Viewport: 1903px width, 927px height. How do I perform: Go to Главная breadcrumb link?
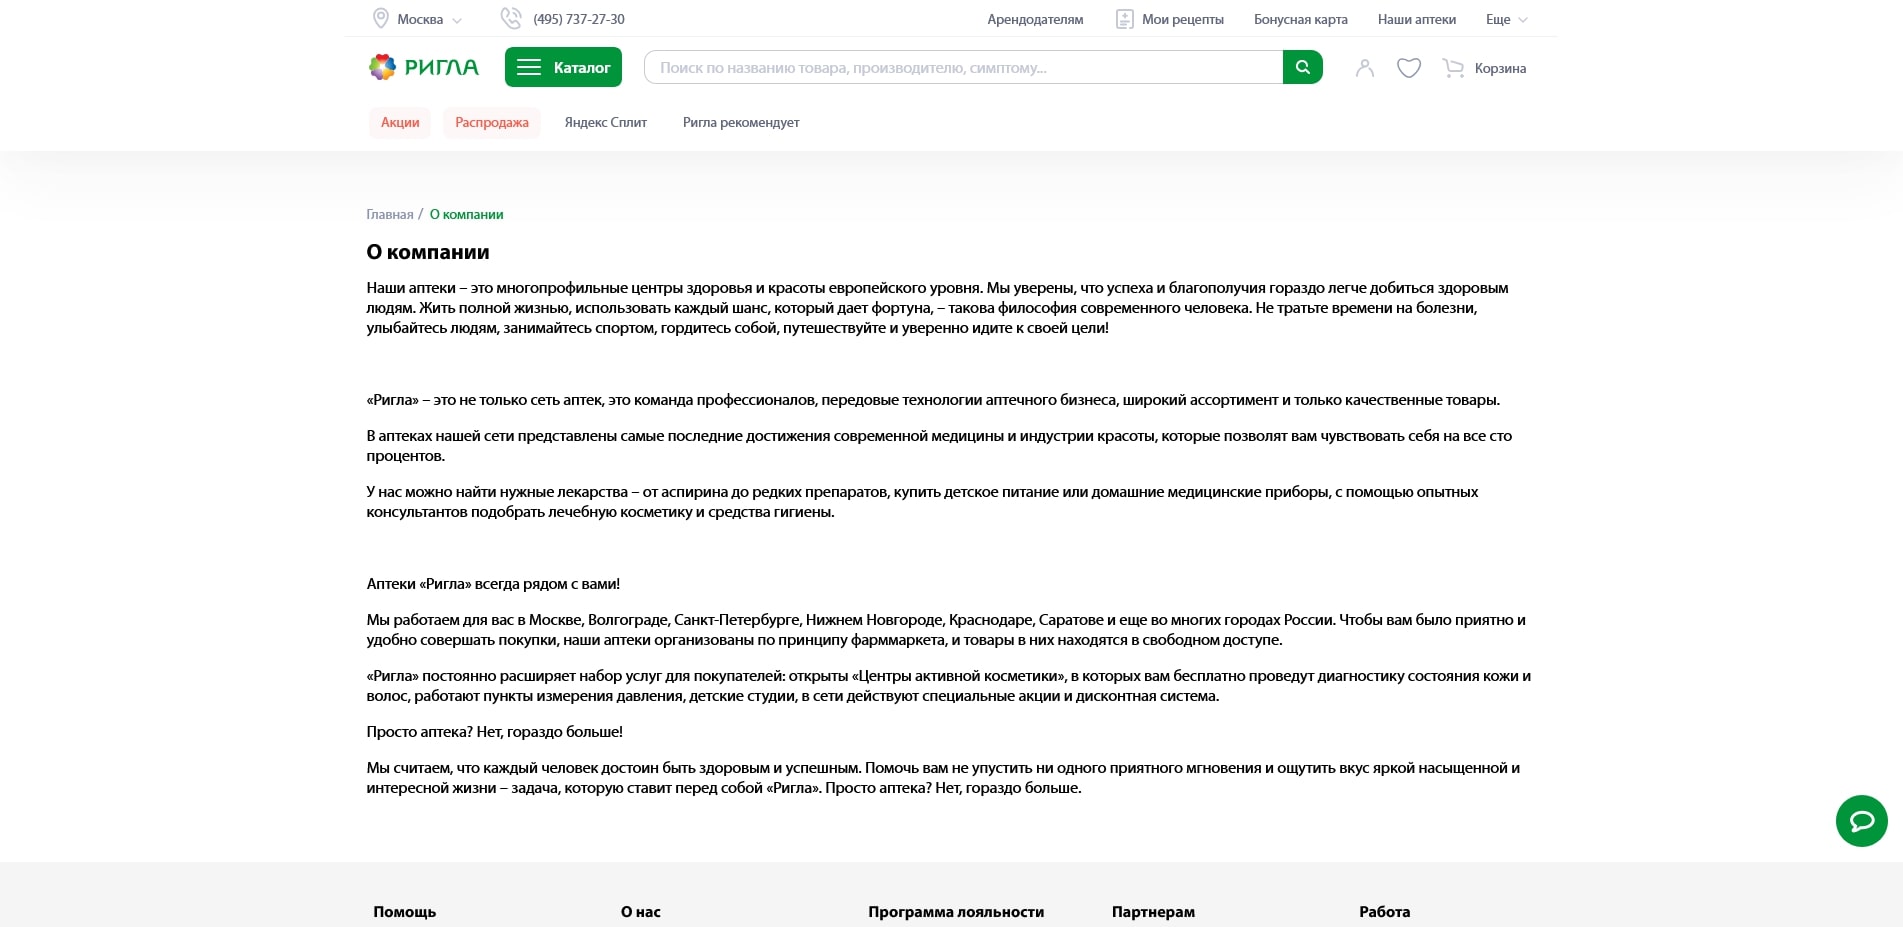pos(389,215)
